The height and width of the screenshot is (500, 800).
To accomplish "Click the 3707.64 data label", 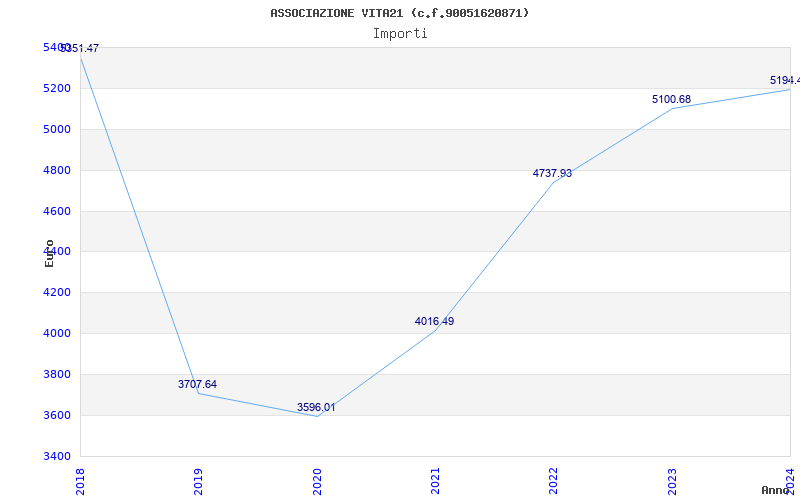I will [x=197, y=384].
